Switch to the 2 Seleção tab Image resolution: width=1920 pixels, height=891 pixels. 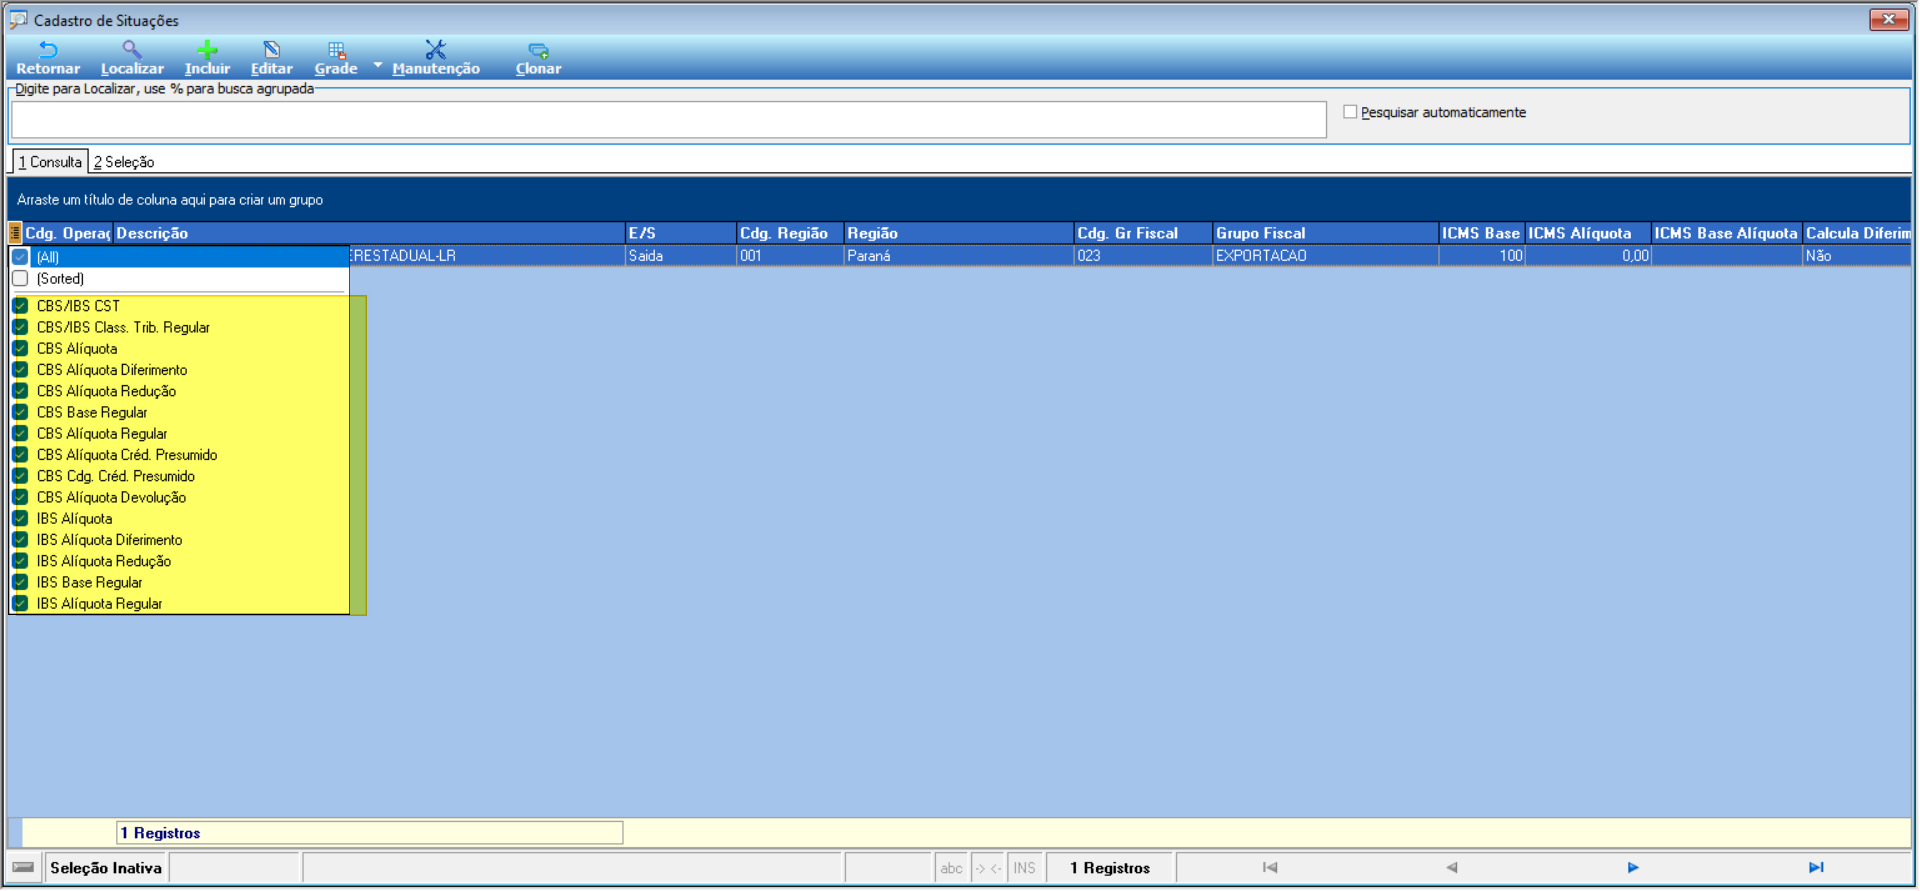pyautogui.click(x=124, y=162)
